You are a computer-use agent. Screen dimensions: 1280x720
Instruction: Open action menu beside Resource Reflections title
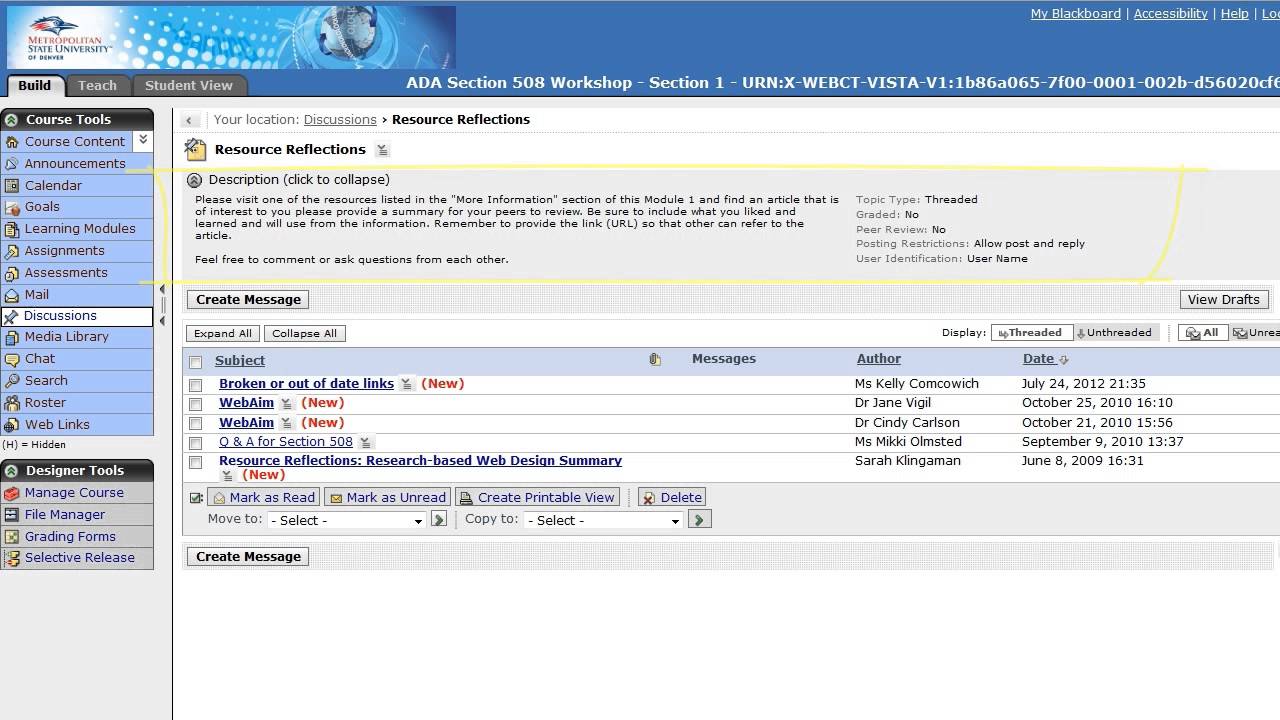[x=382, y=150]
